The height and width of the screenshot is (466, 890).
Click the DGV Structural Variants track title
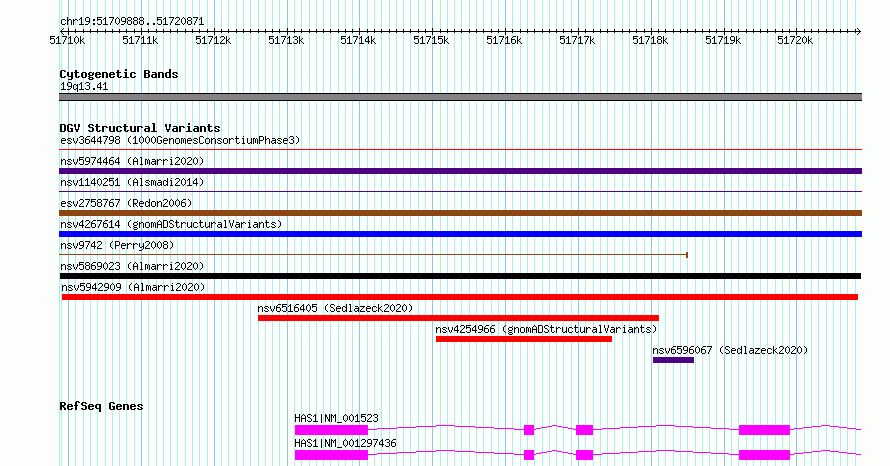(140, 128)
